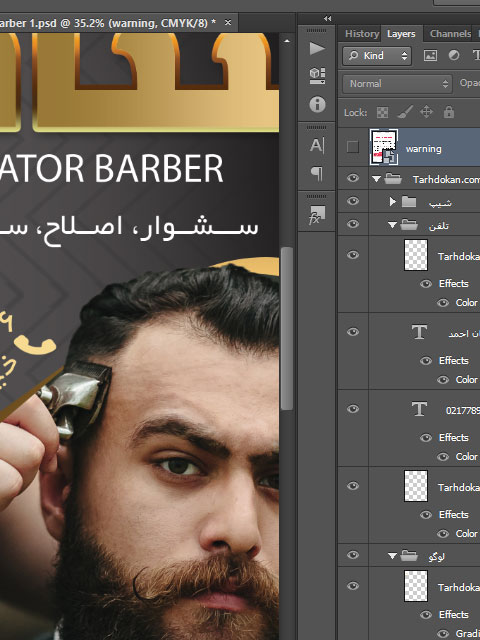Hide the احمد text layer
This screenshot has width=480, height=640.
click(x=353, y=332)
